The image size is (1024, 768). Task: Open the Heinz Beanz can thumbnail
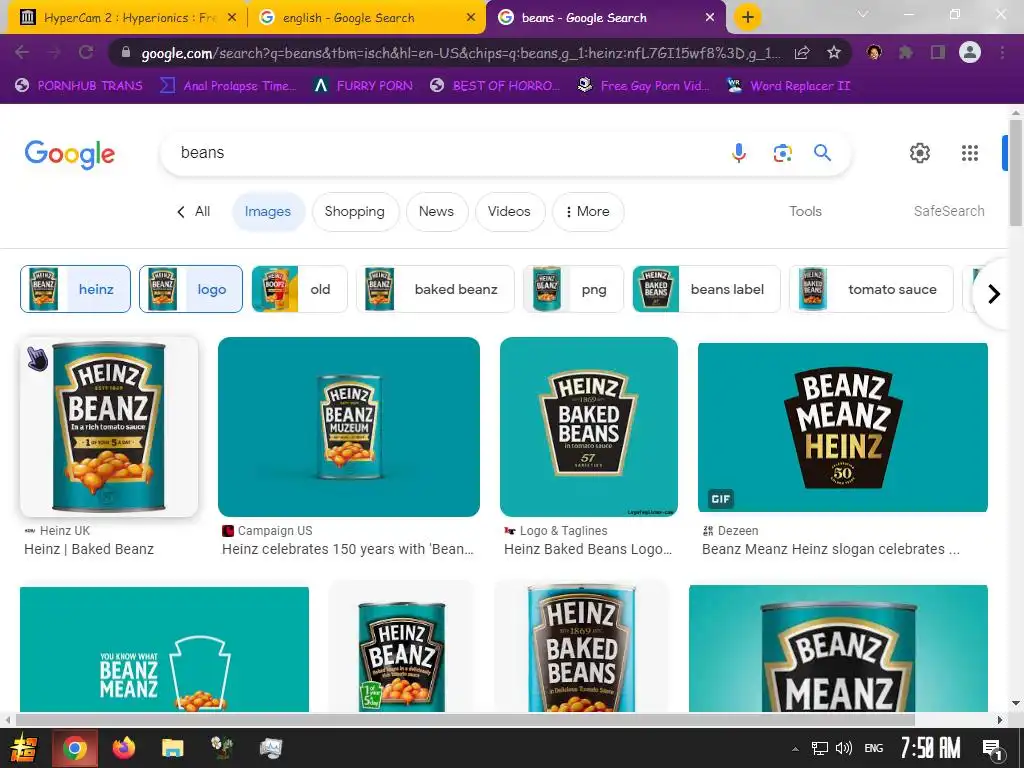coord(109,426)
